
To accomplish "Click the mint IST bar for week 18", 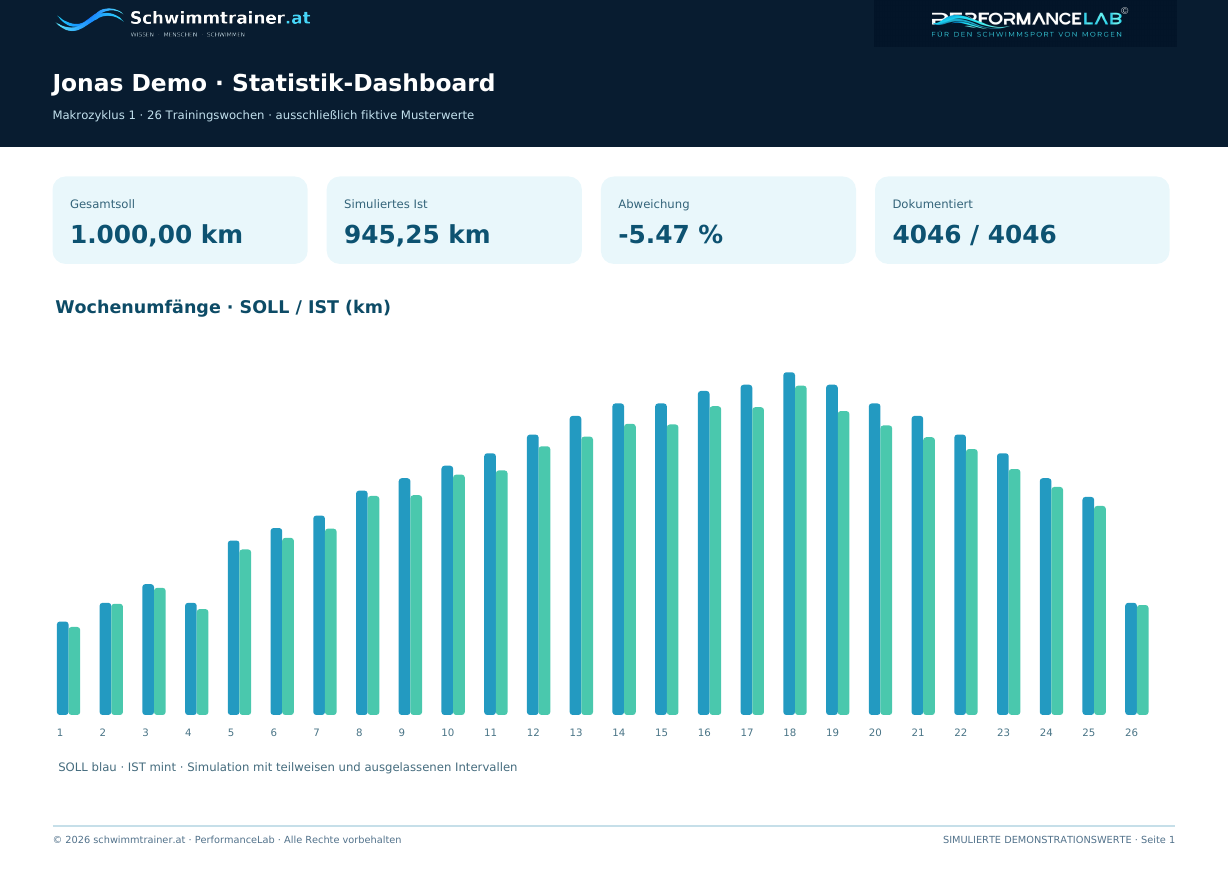I will point(801,550).
